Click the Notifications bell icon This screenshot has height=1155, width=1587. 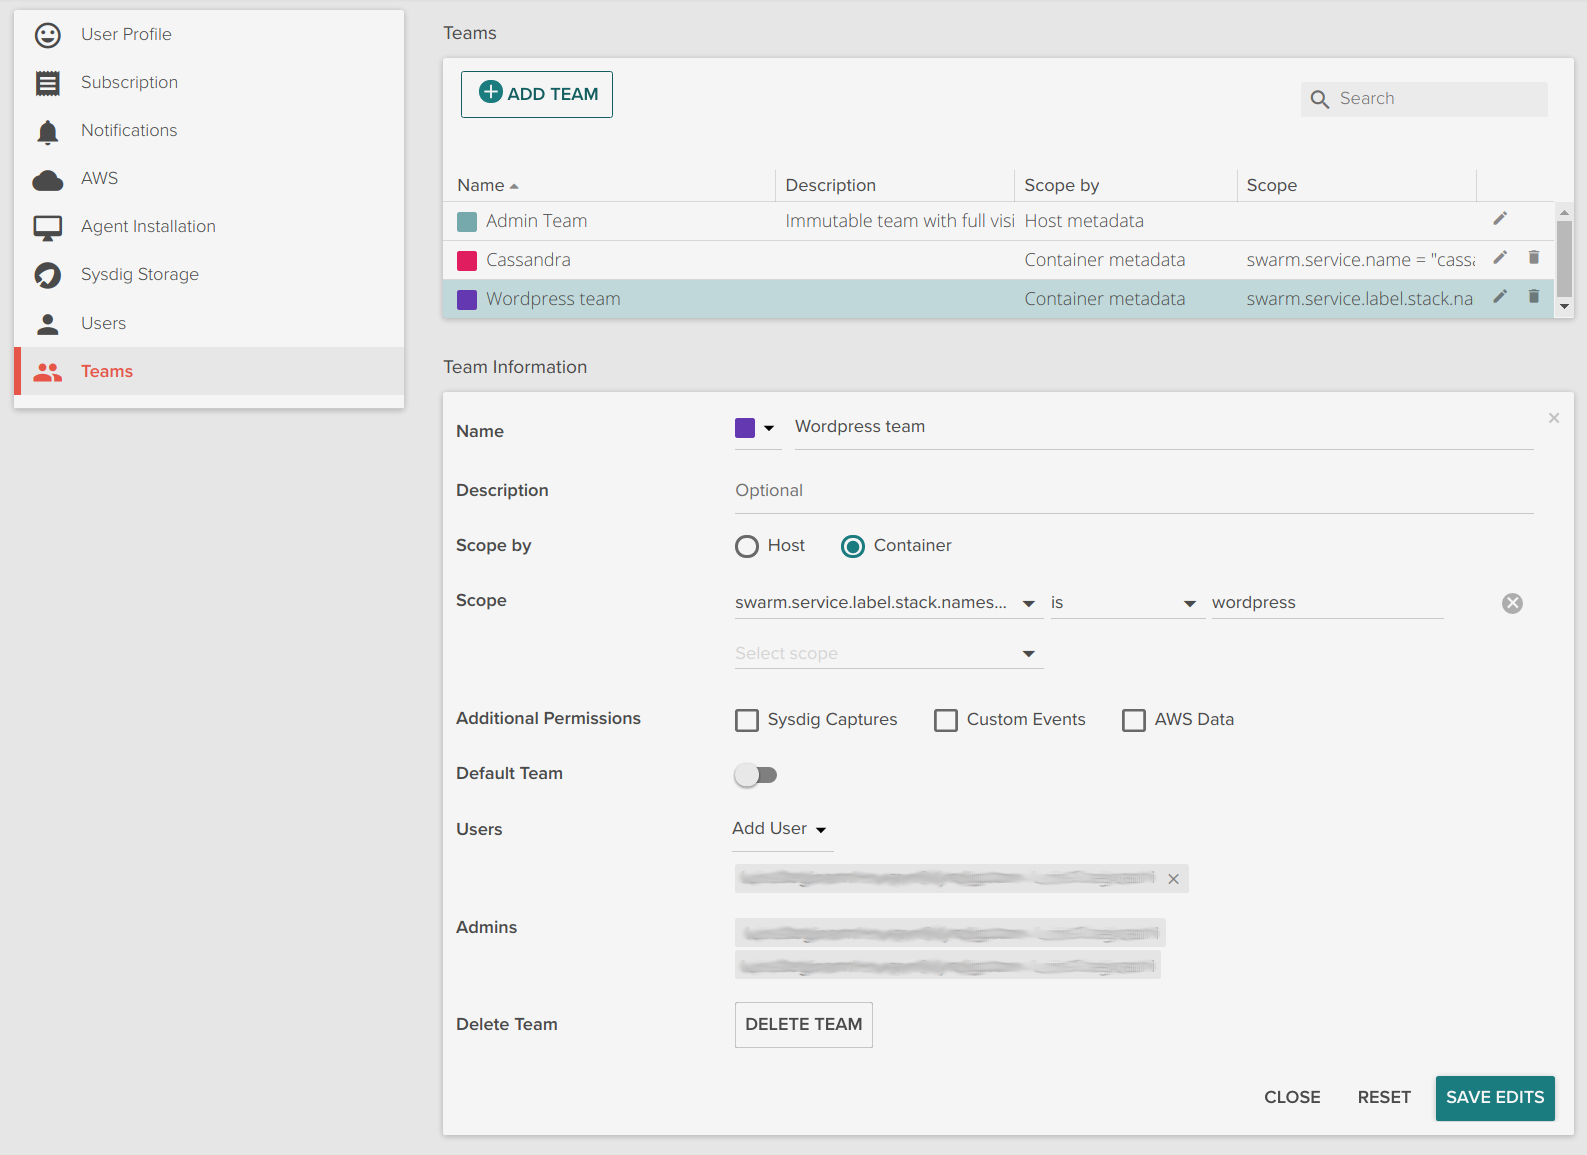pos(48,132)
